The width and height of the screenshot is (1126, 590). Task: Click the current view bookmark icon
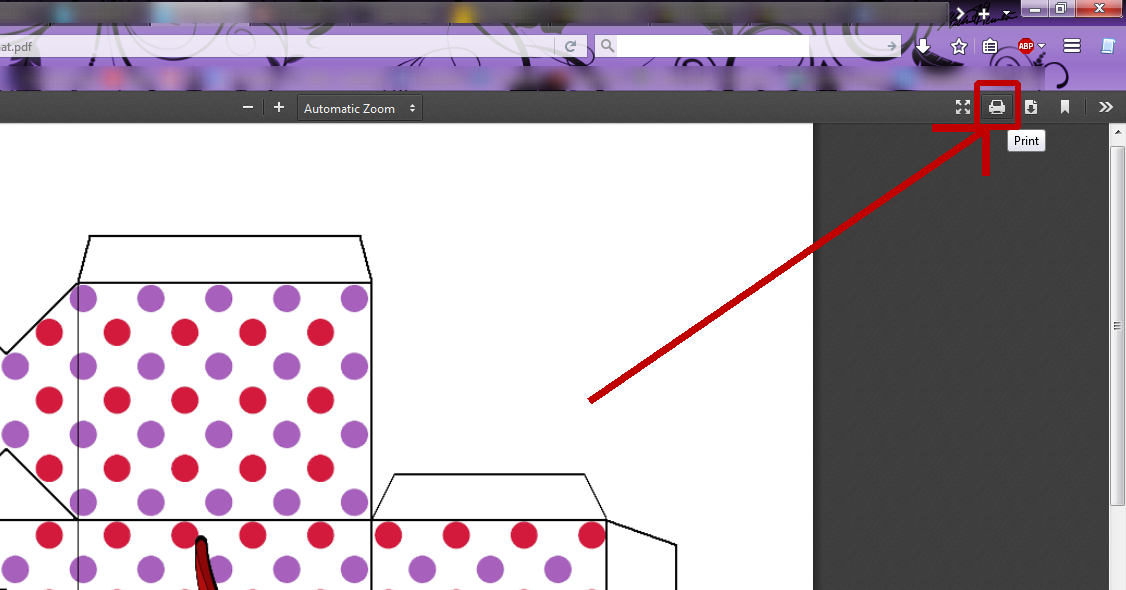pyautogui.click(x=1065, y=107)
